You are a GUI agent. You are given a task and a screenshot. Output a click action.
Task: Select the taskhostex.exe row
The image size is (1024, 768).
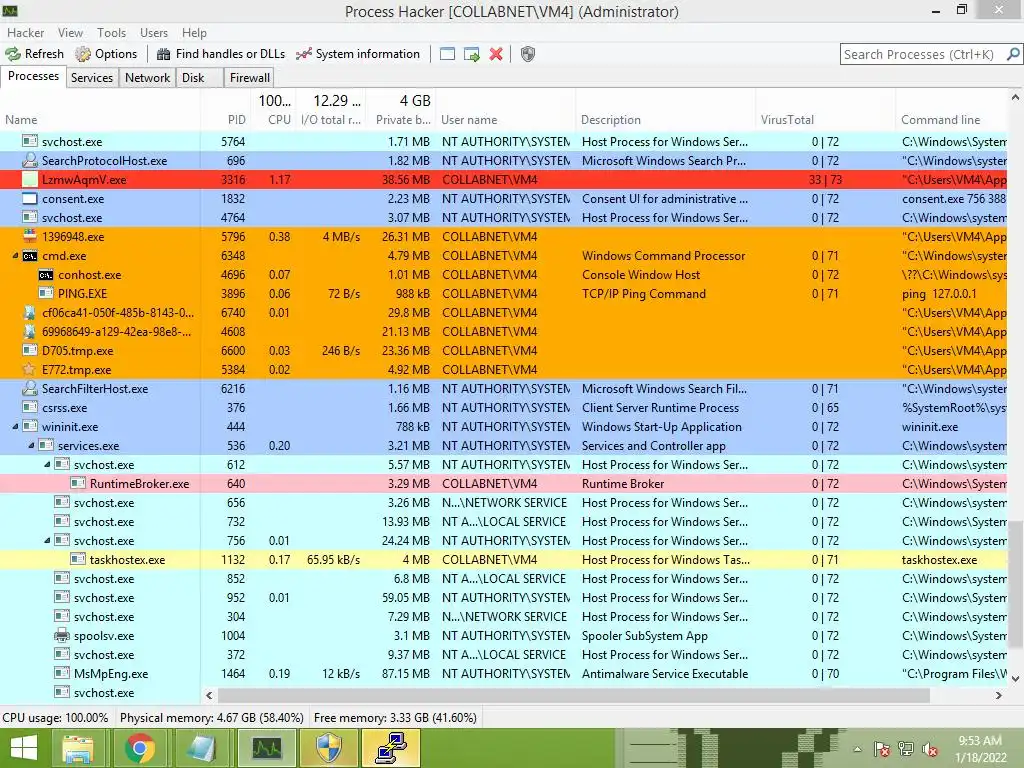point(504,560)
